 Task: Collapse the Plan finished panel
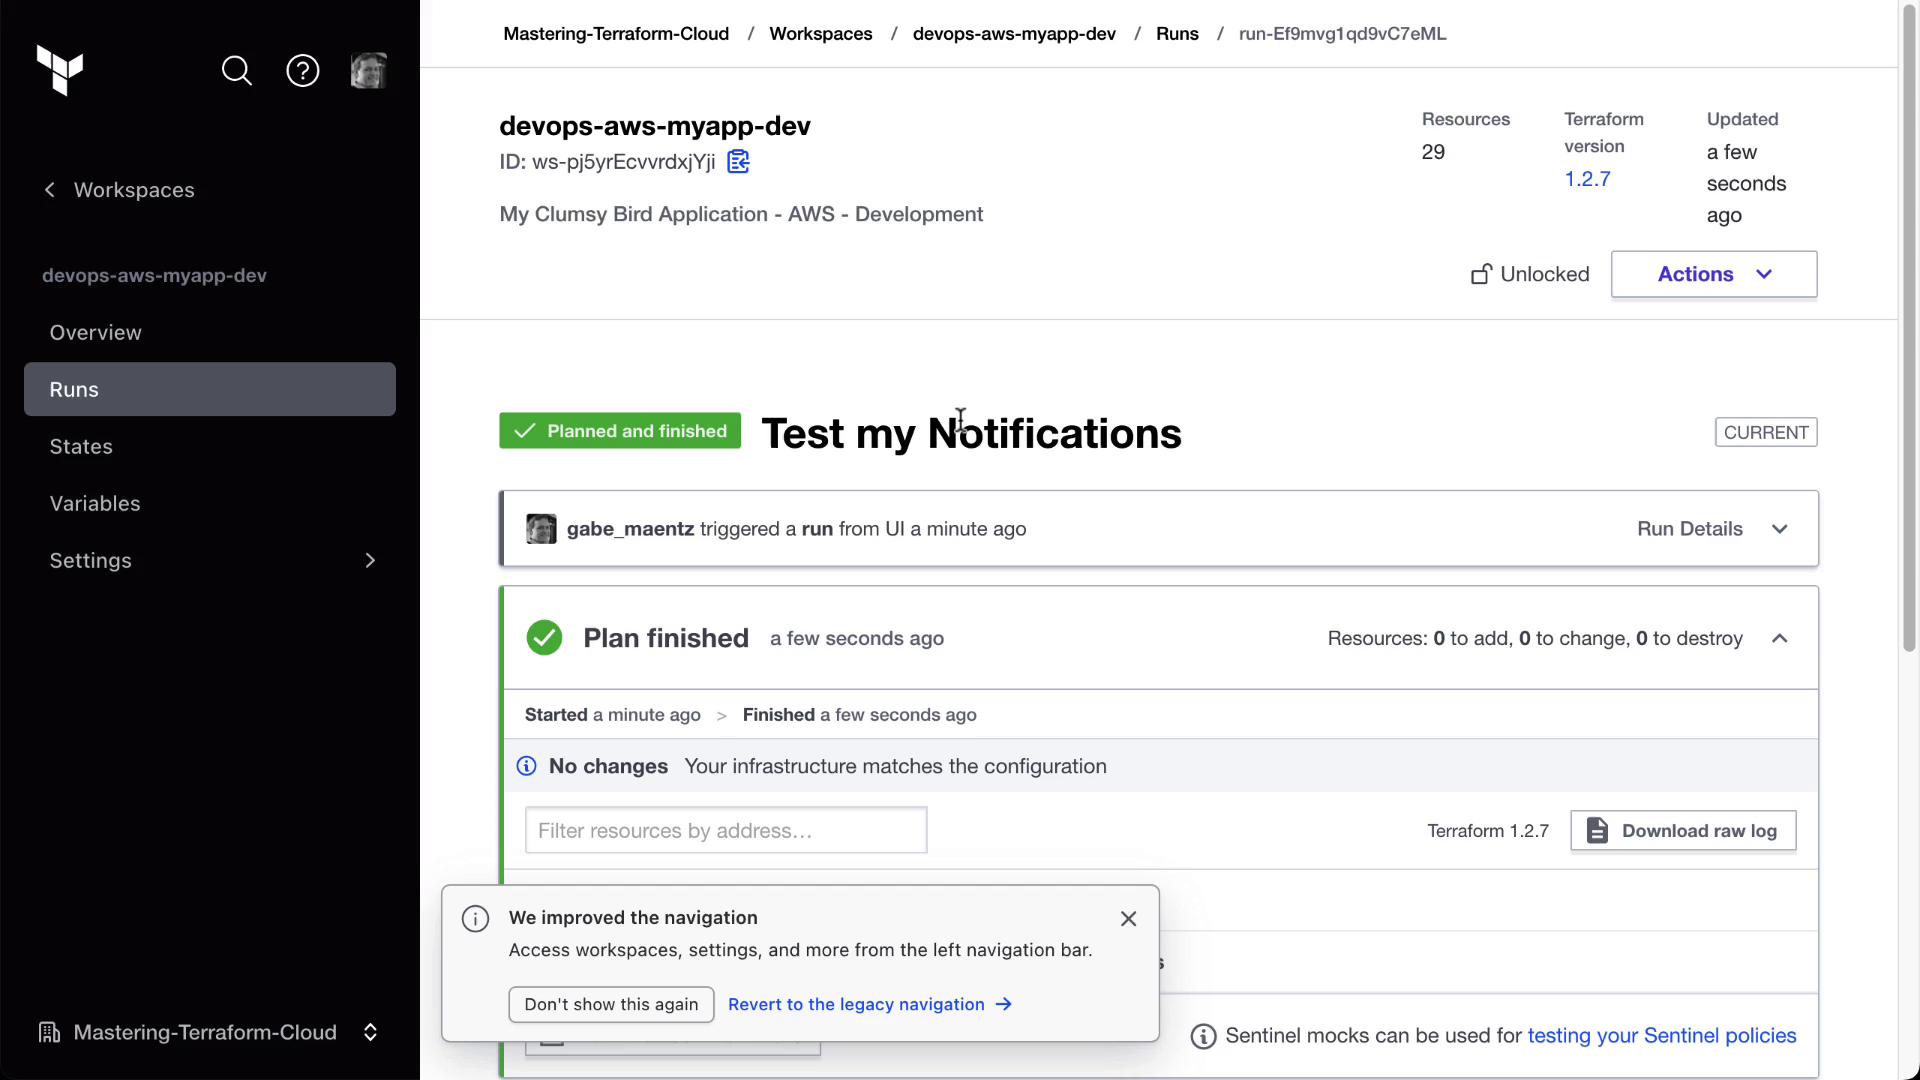[1779, 638]
